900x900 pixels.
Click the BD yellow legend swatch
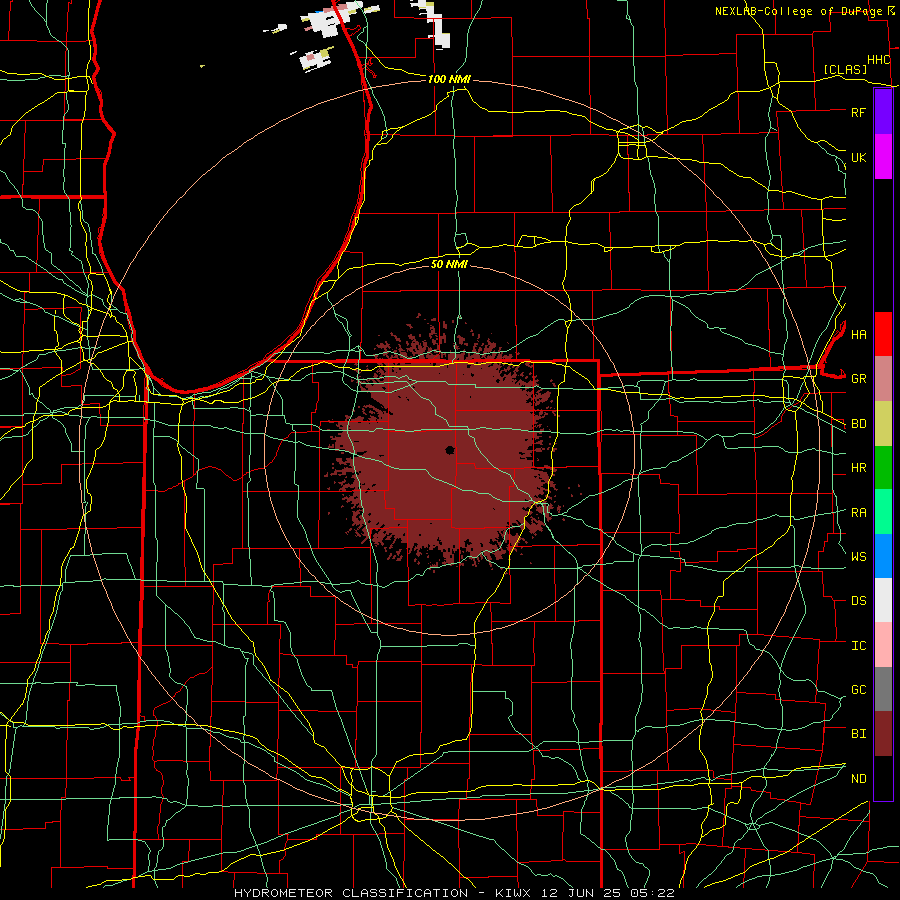tap(883, 423)
